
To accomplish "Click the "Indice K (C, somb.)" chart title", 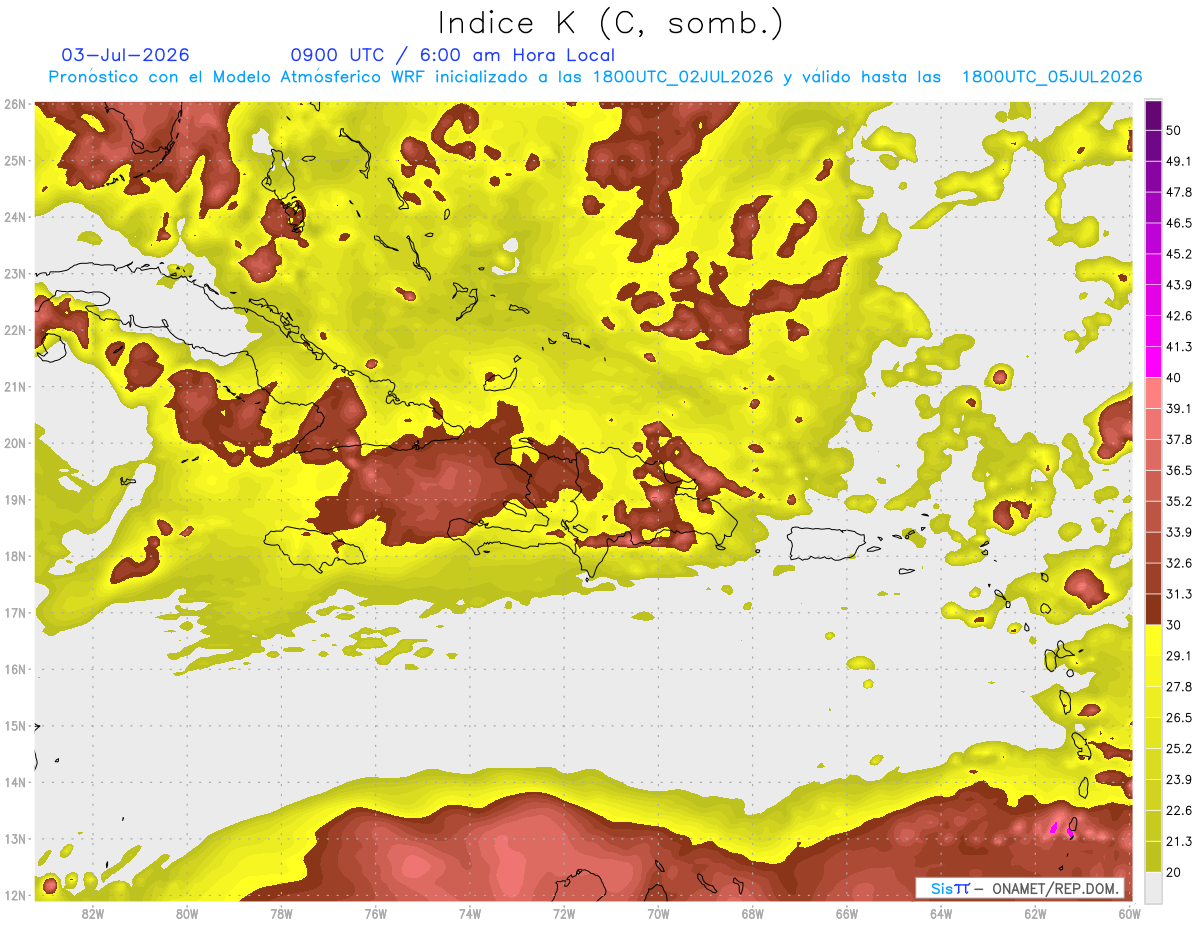I will [x=611, y=23].
